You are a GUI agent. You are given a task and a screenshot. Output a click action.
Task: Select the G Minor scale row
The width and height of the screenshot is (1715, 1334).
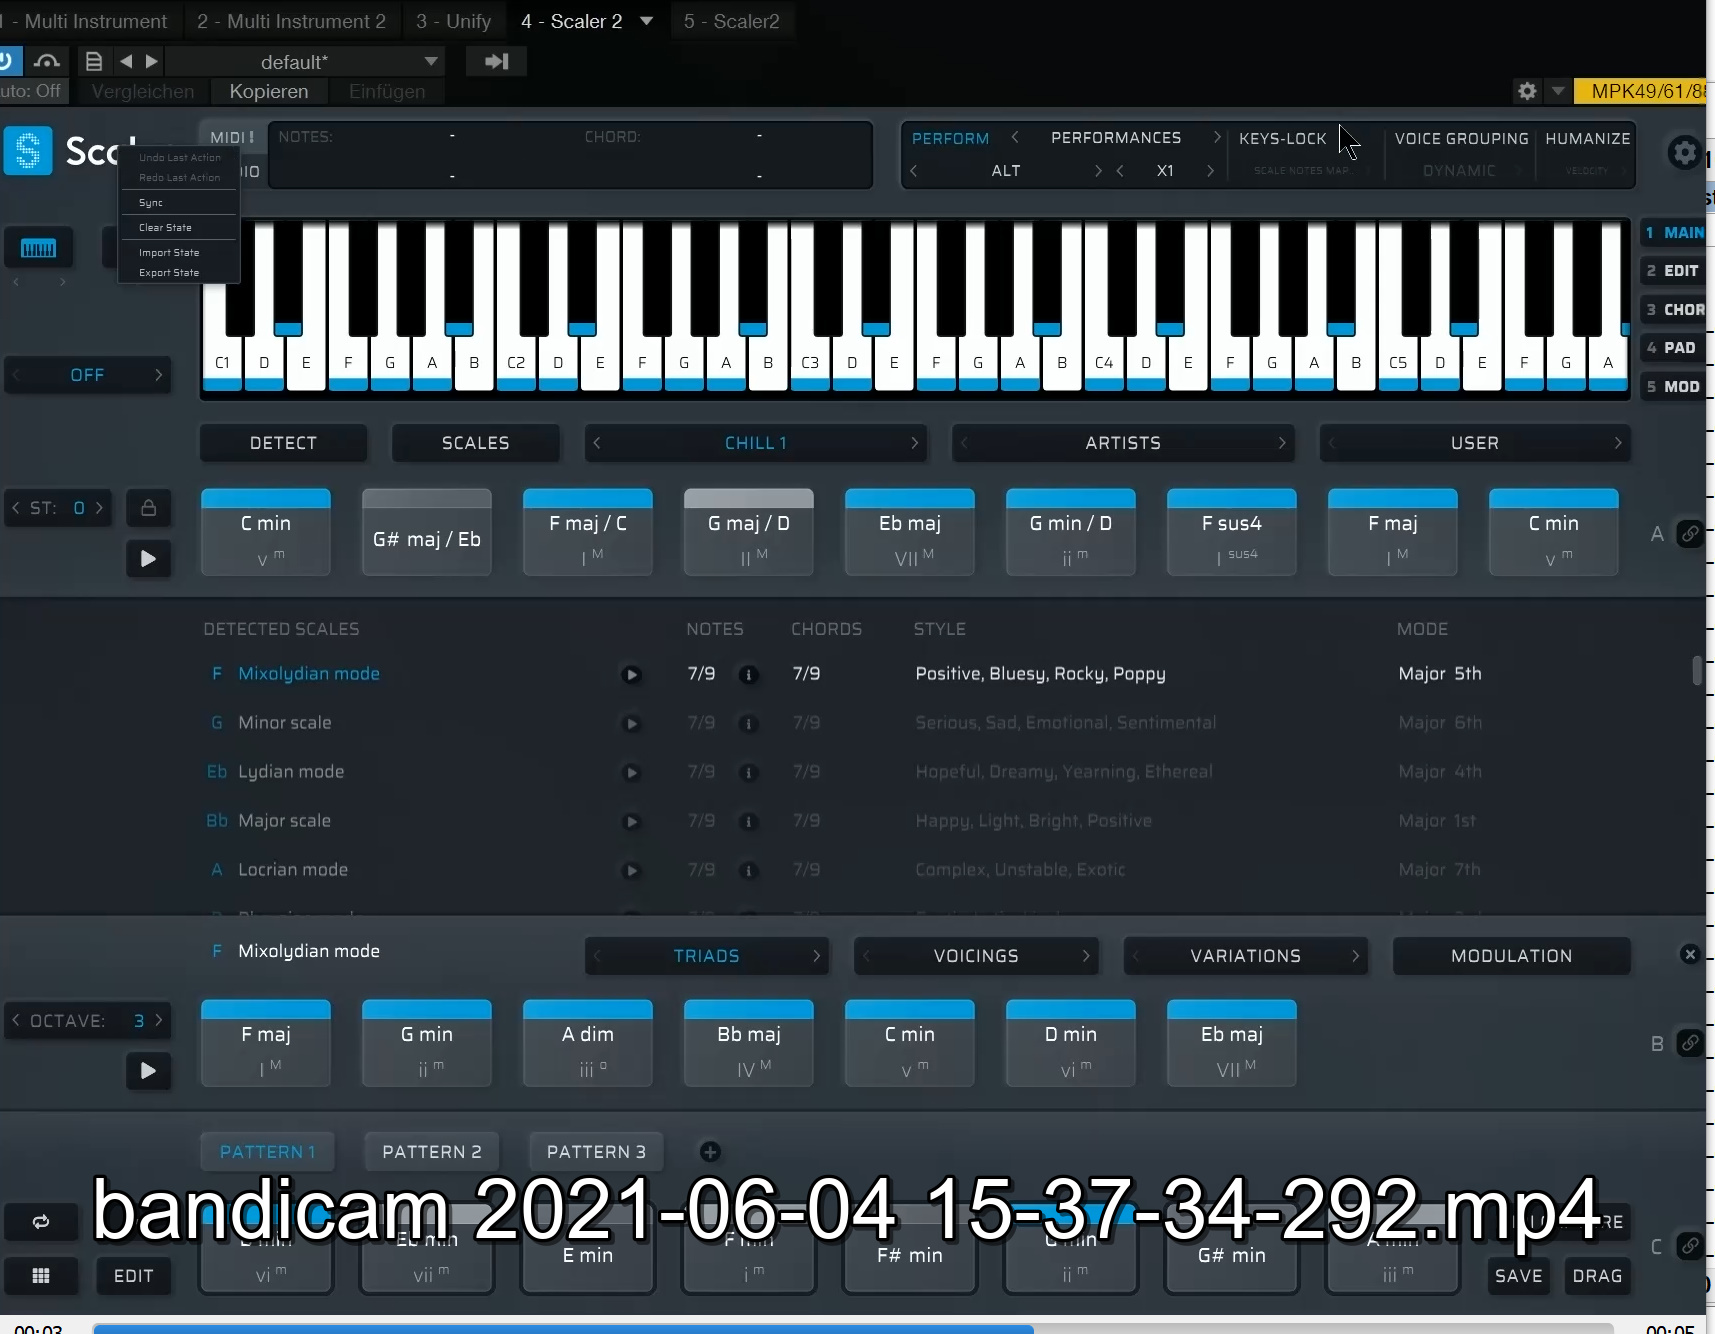point(845,723)
